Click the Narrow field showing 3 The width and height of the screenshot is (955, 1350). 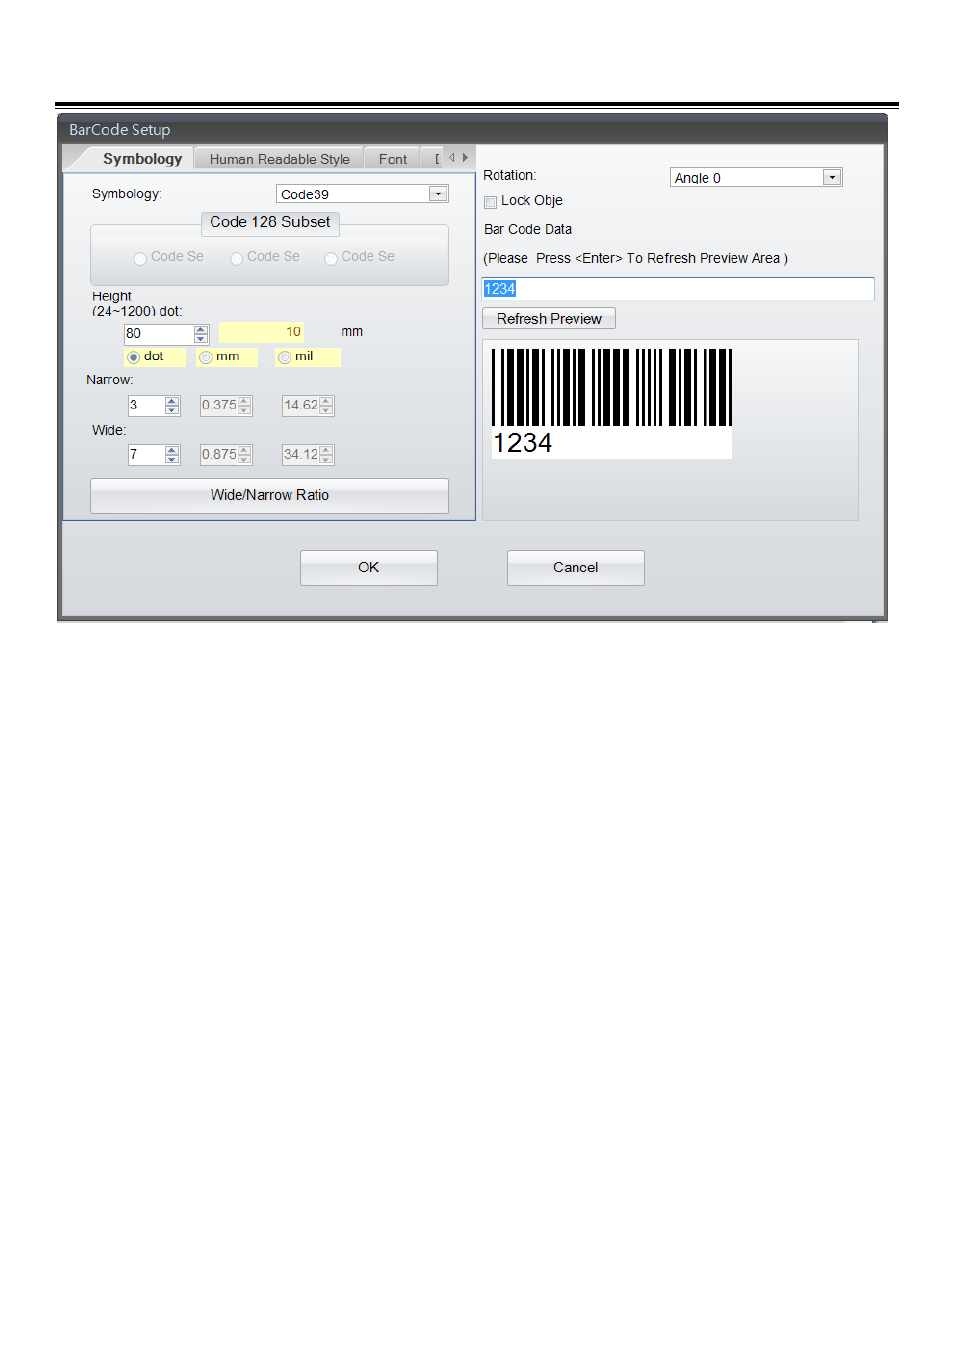click(146, 405)
